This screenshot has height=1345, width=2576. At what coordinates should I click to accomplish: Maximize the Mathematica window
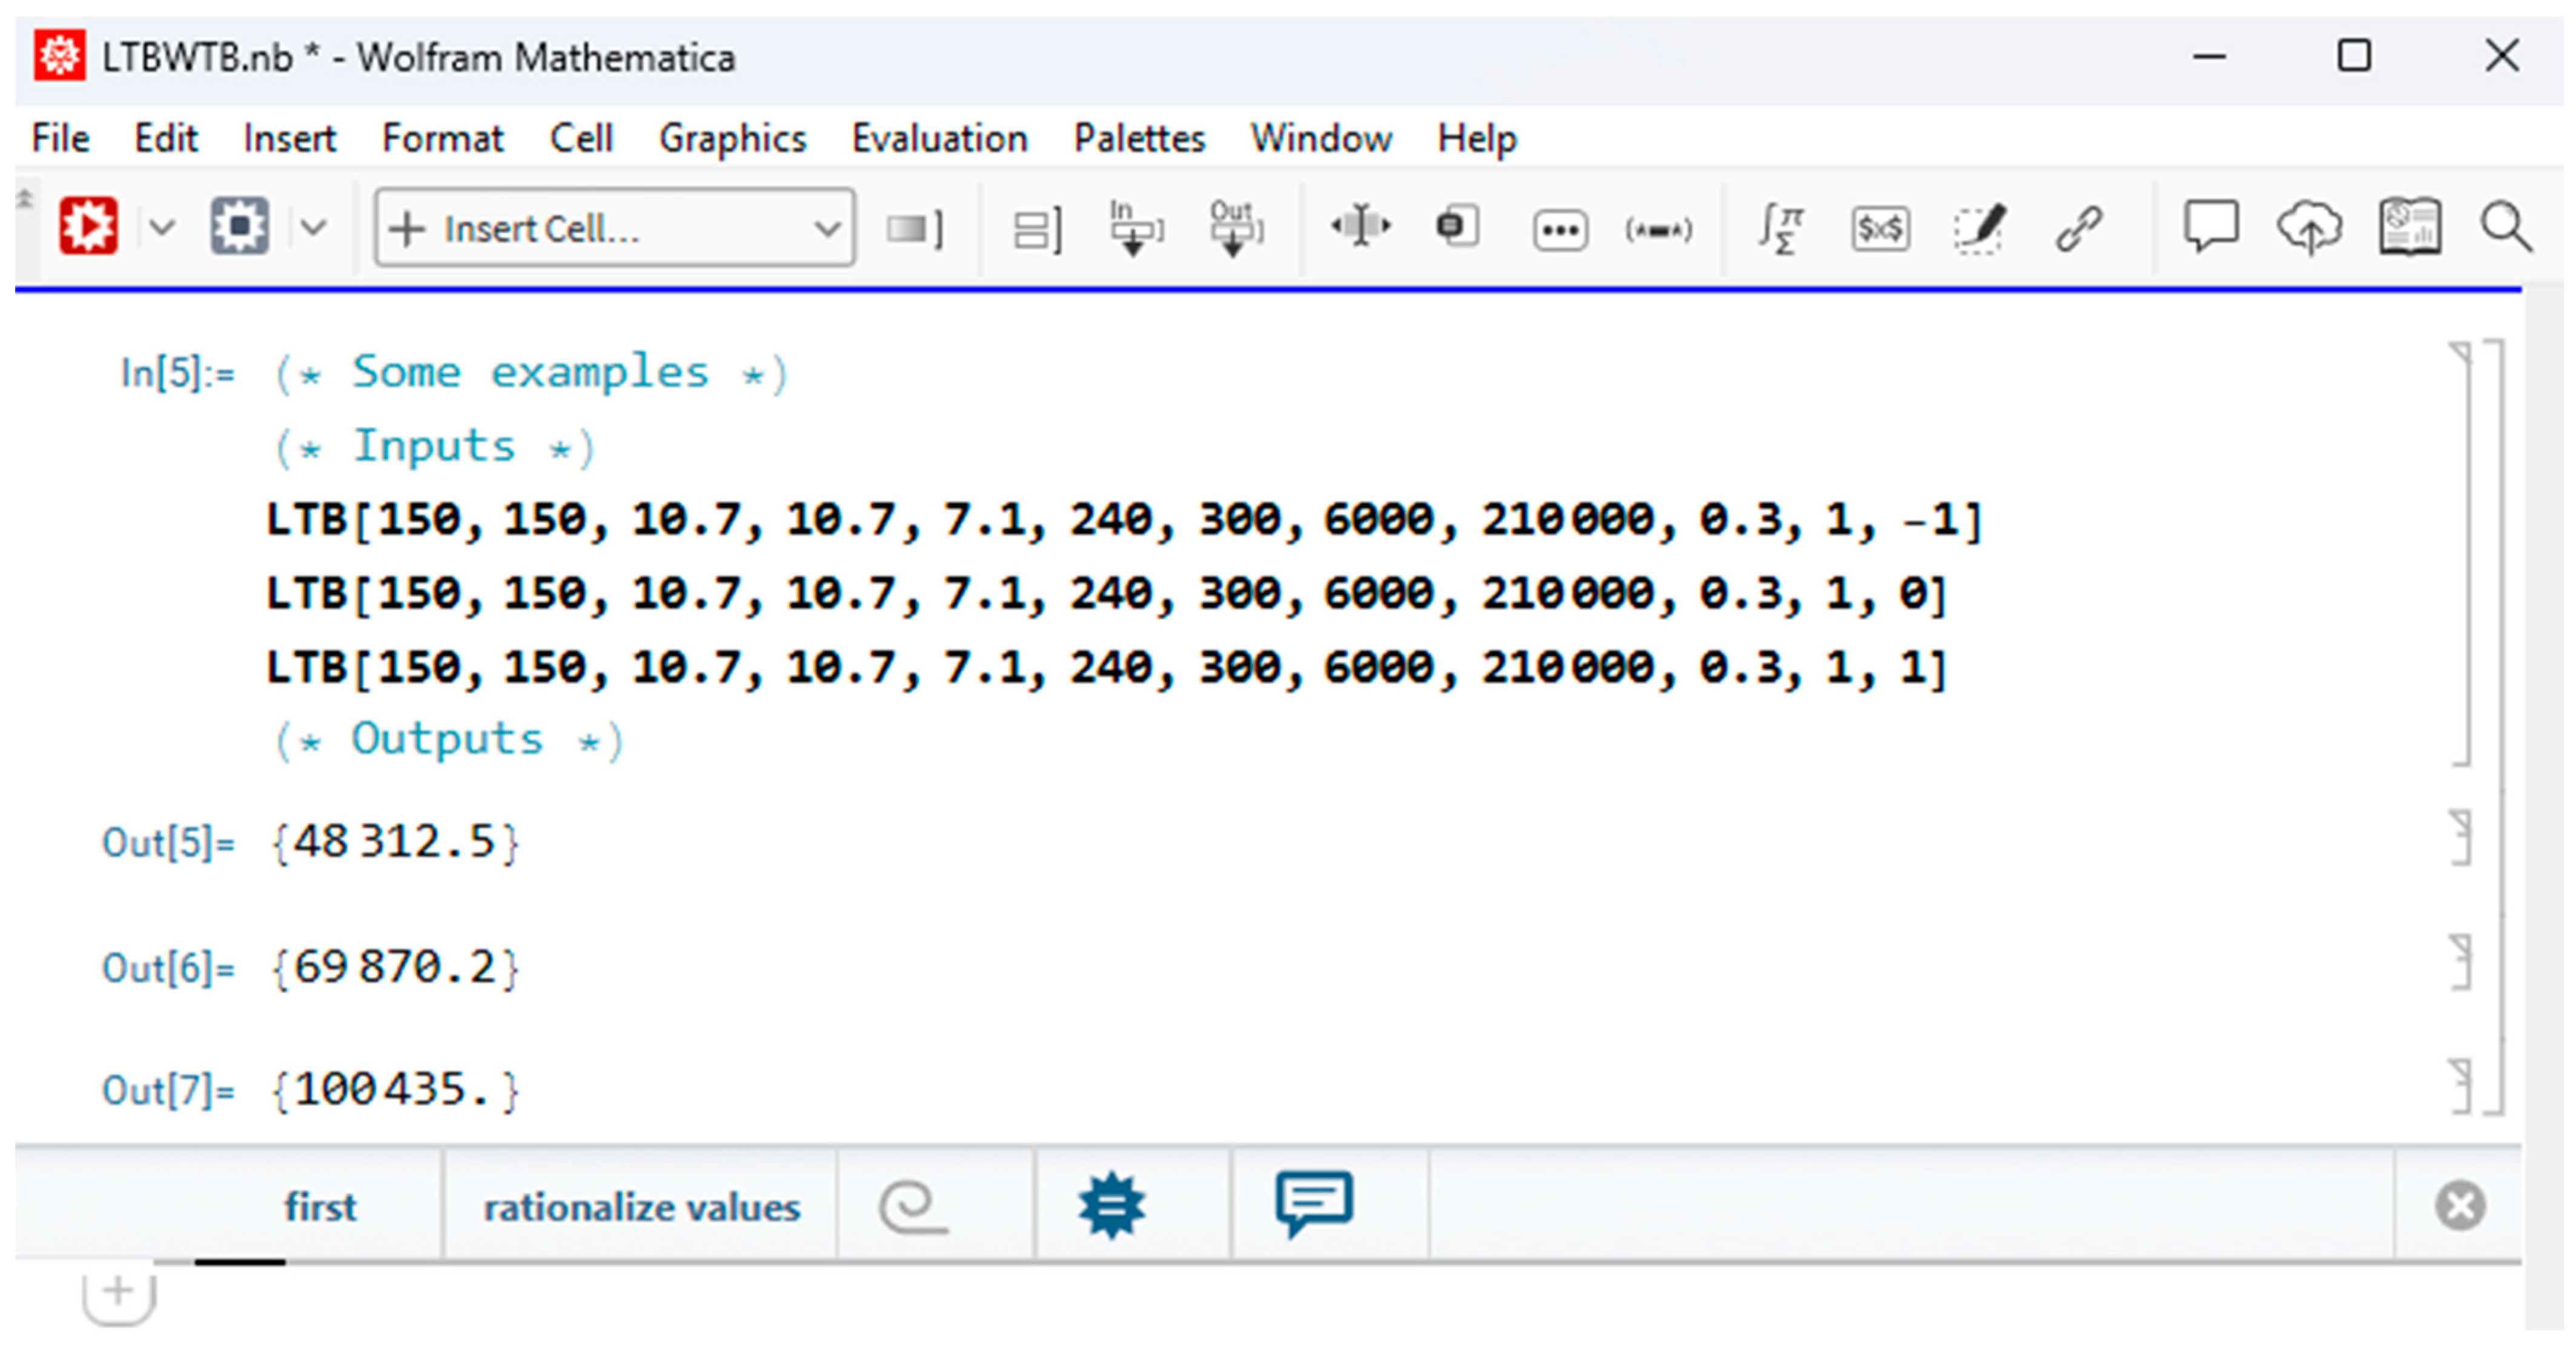click(2353, 56)
